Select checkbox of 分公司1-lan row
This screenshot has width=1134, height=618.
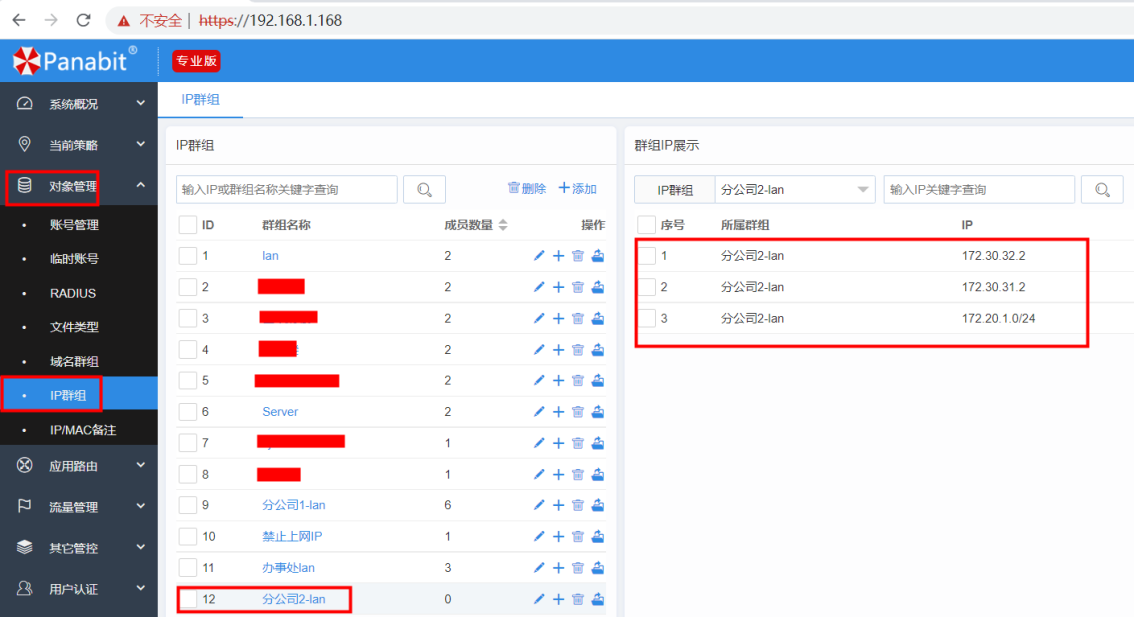pyautogui.click(x=188, y=505)
